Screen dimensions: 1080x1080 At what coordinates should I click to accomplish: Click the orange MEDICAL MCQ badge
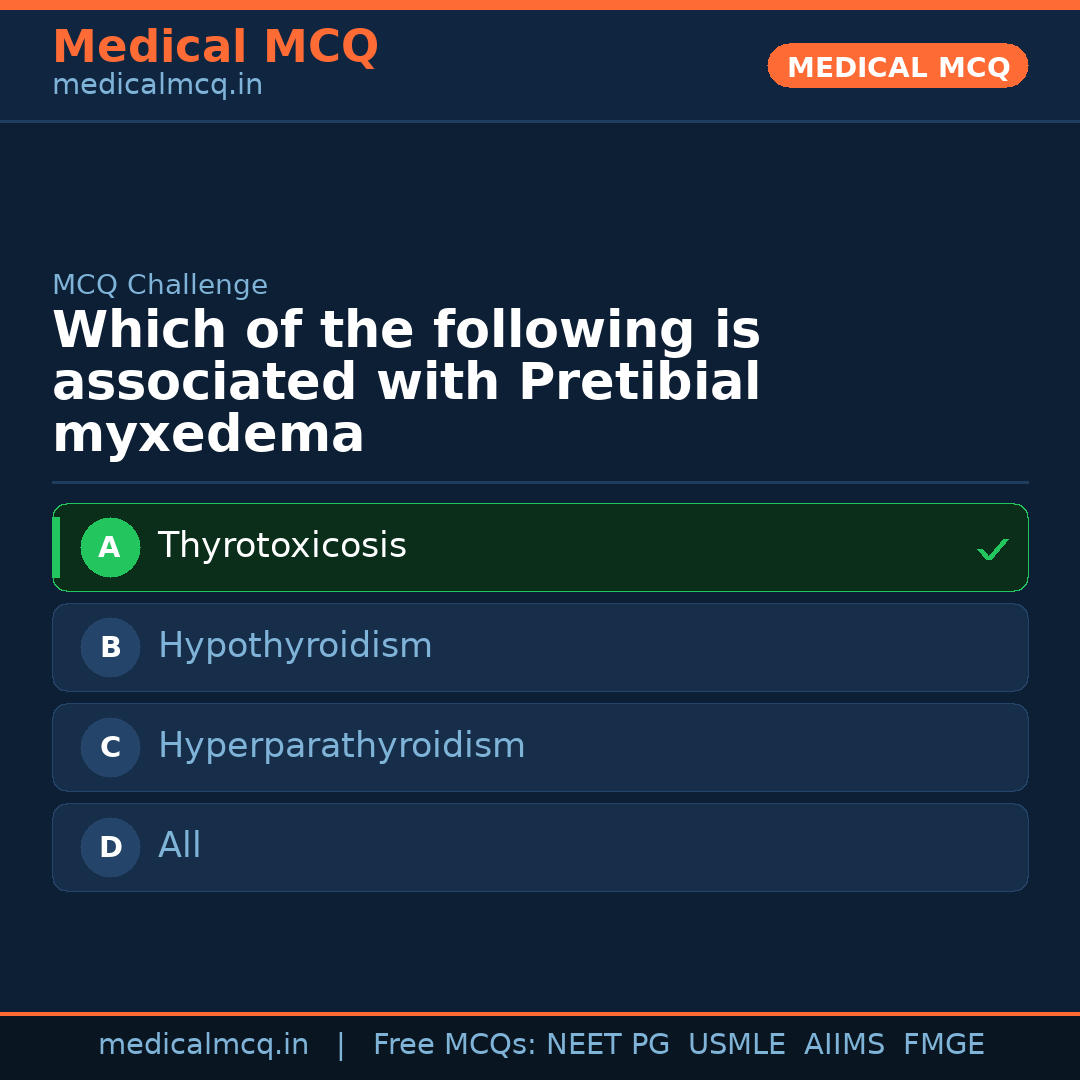pos(897,66)
